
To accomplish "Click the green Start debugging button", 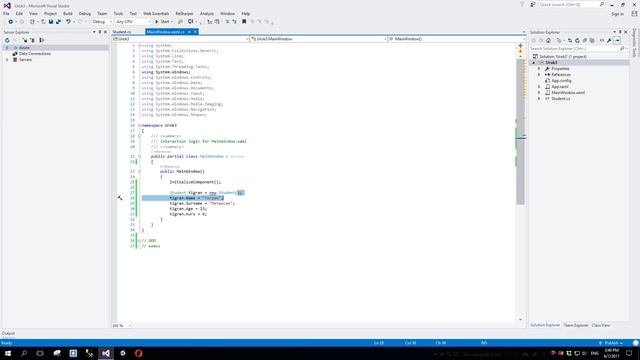I will point(162,22).
